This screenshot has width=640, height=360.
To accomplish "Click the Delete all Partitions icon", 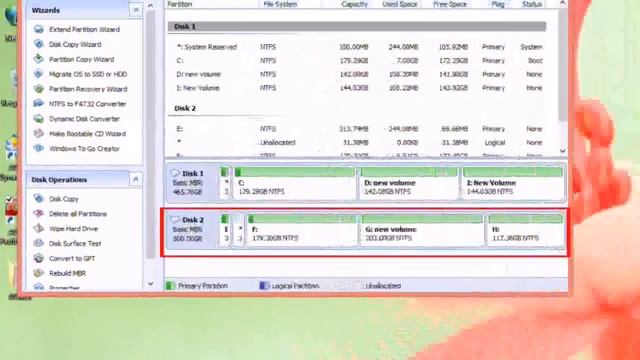I will (39, 213).
